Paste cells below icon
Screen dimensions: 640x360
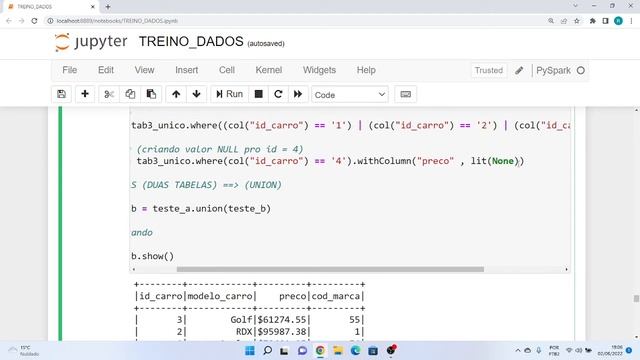coord(151,94)
